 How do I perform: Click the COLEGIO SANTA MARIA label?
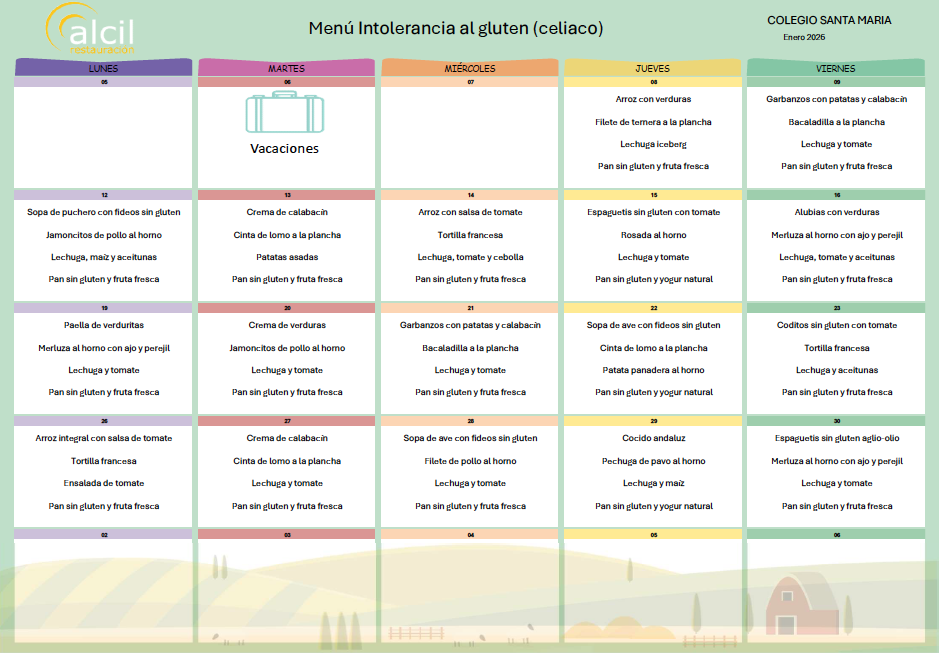point(829,20)
